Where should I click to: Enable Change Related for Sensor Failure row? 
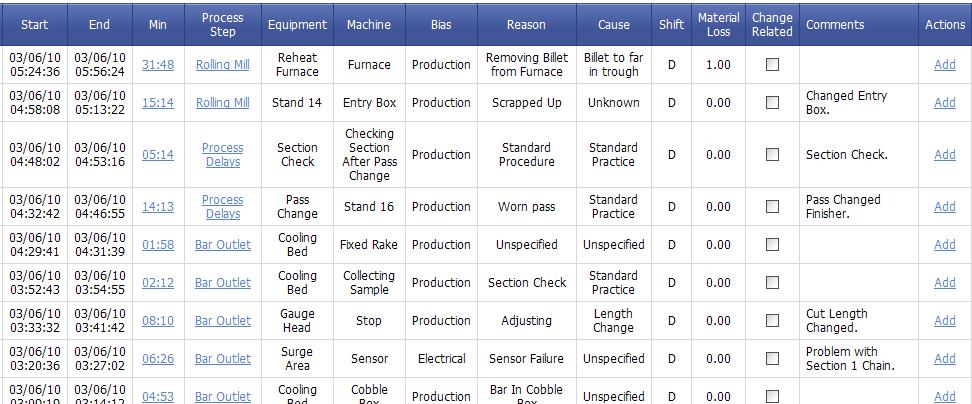[772, 358]
